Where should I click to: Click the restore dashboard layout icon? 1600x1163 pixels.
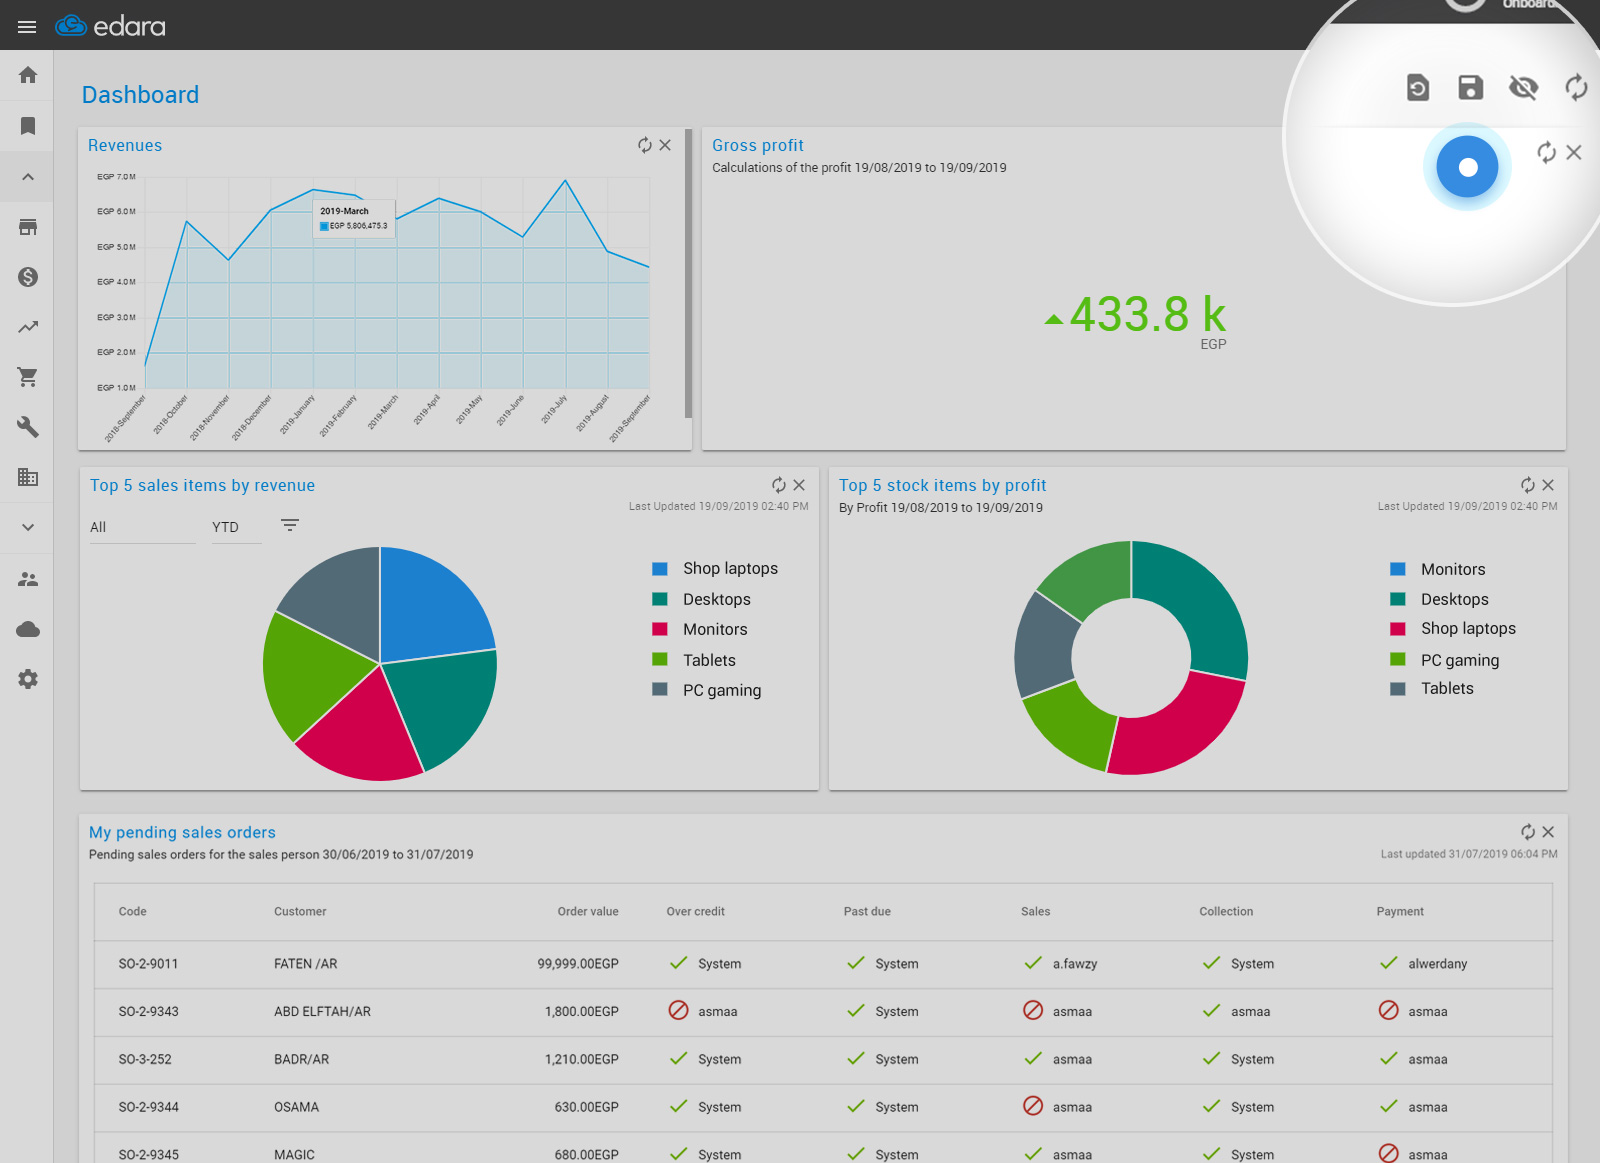point(1417,88)
